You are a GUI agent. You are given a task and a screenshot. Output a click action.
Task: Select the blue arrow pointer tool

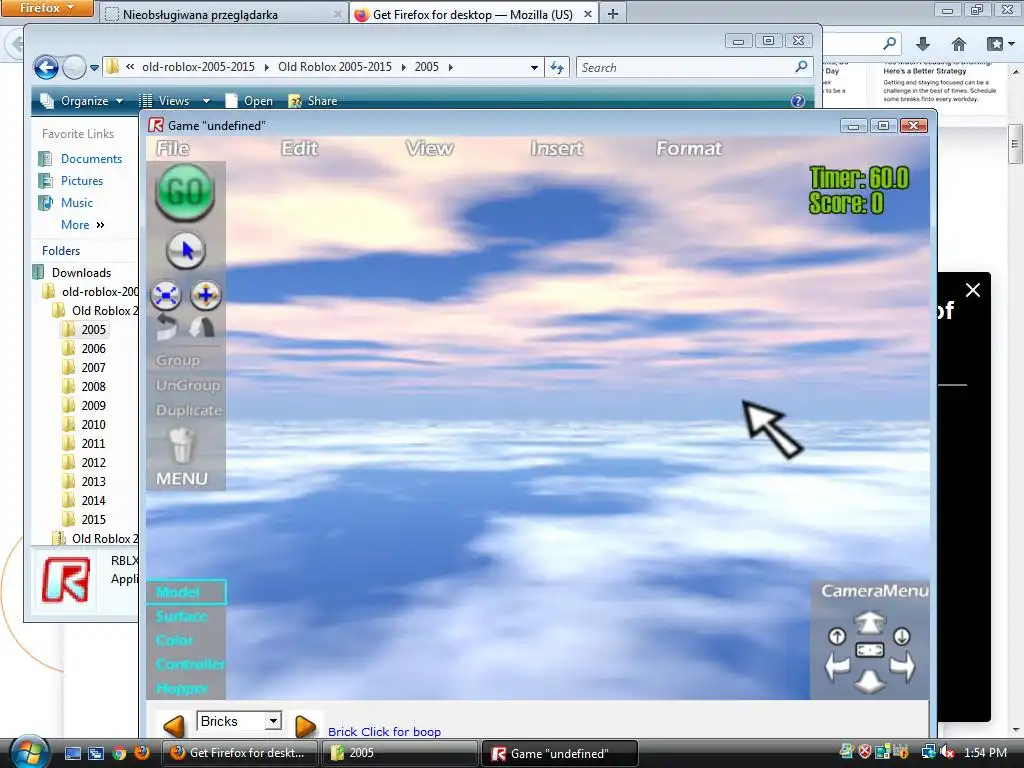coord(185,250)
